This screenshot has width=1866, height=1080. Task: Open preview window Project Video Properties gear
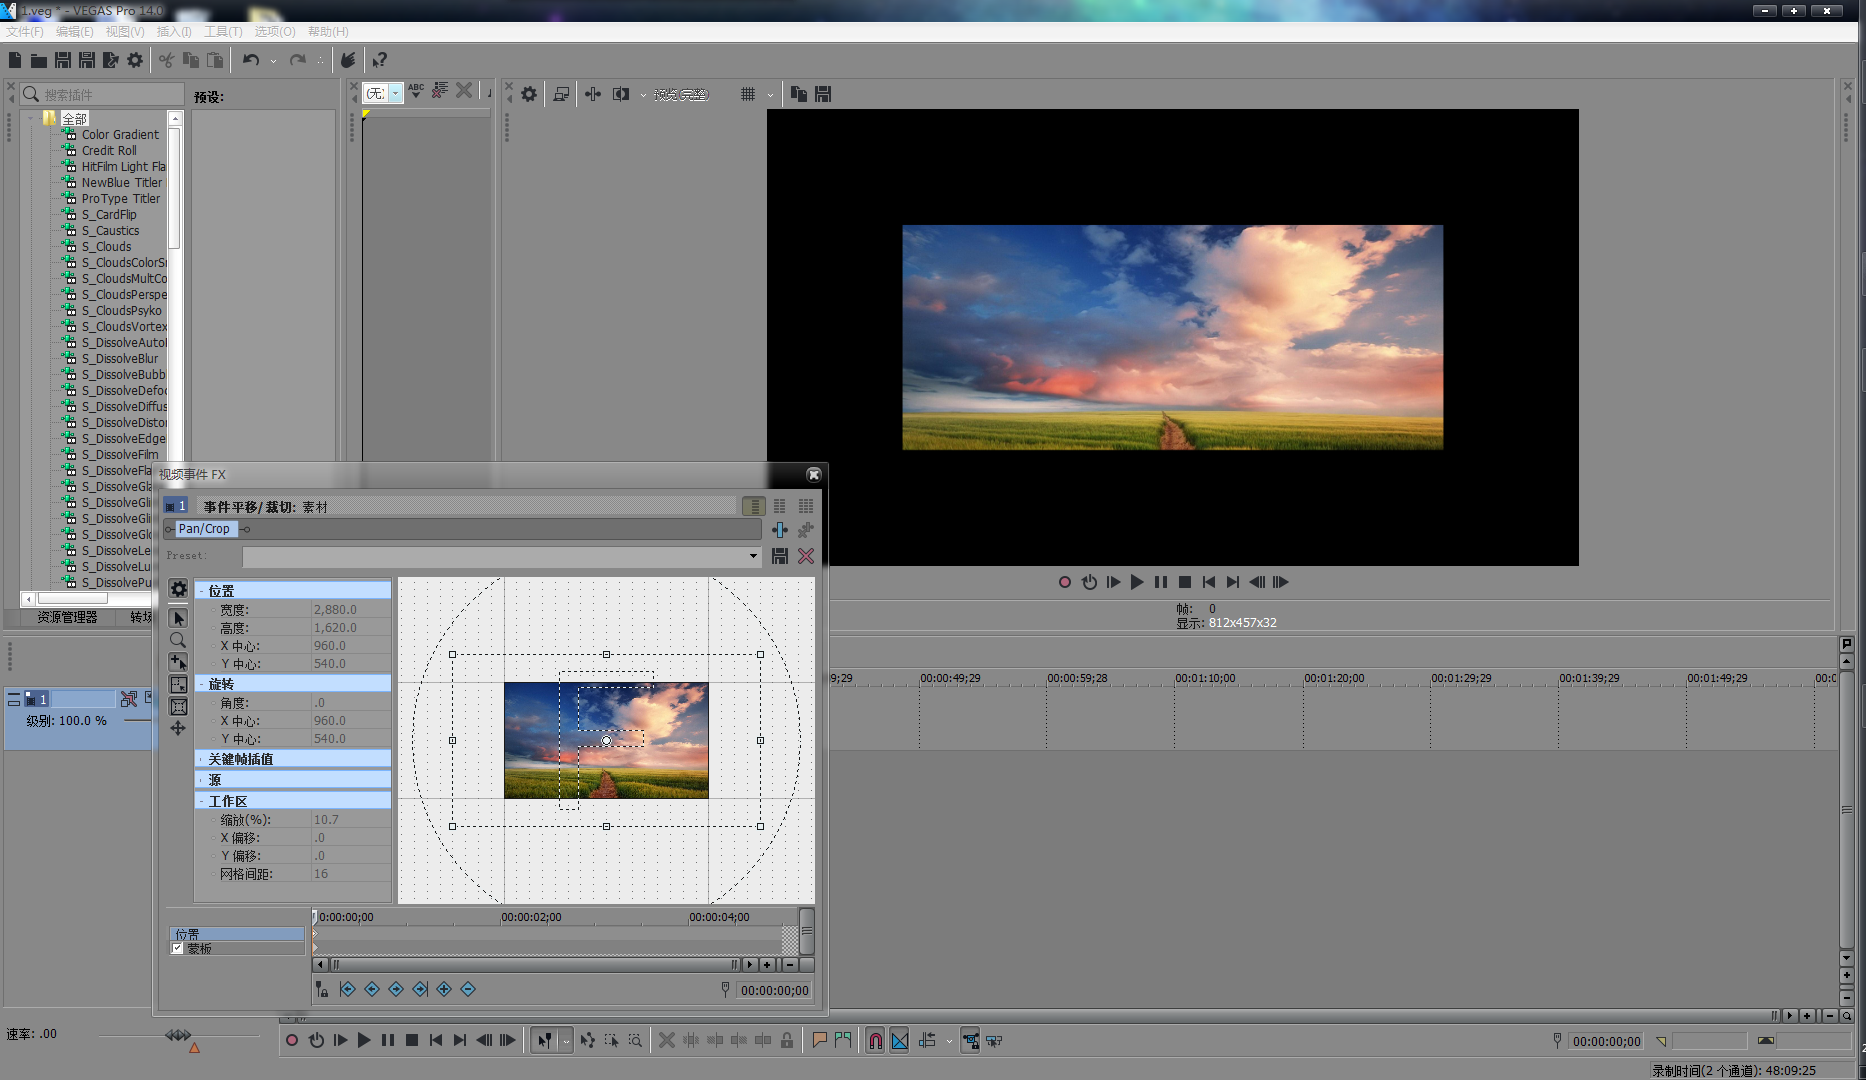pyautogui.click(x=529, y=94)
